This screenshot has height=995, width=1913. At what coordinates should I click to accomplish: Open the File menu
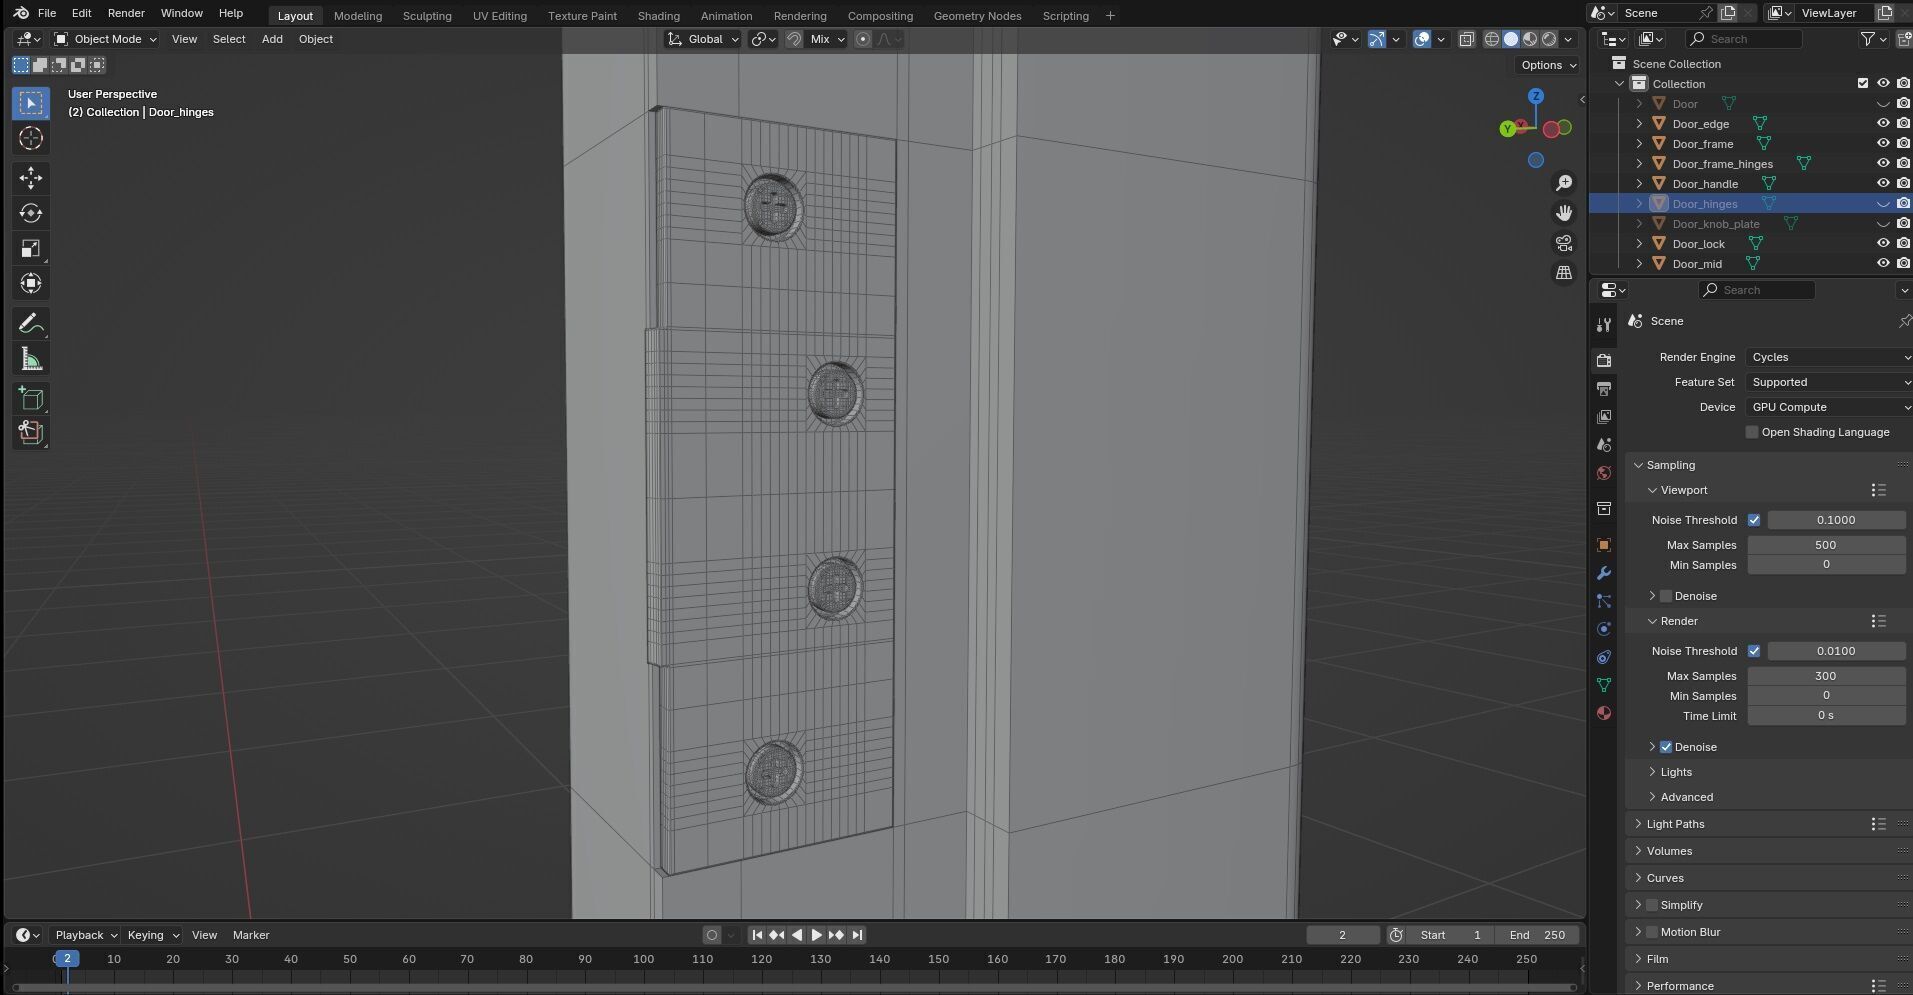point(47,13)
